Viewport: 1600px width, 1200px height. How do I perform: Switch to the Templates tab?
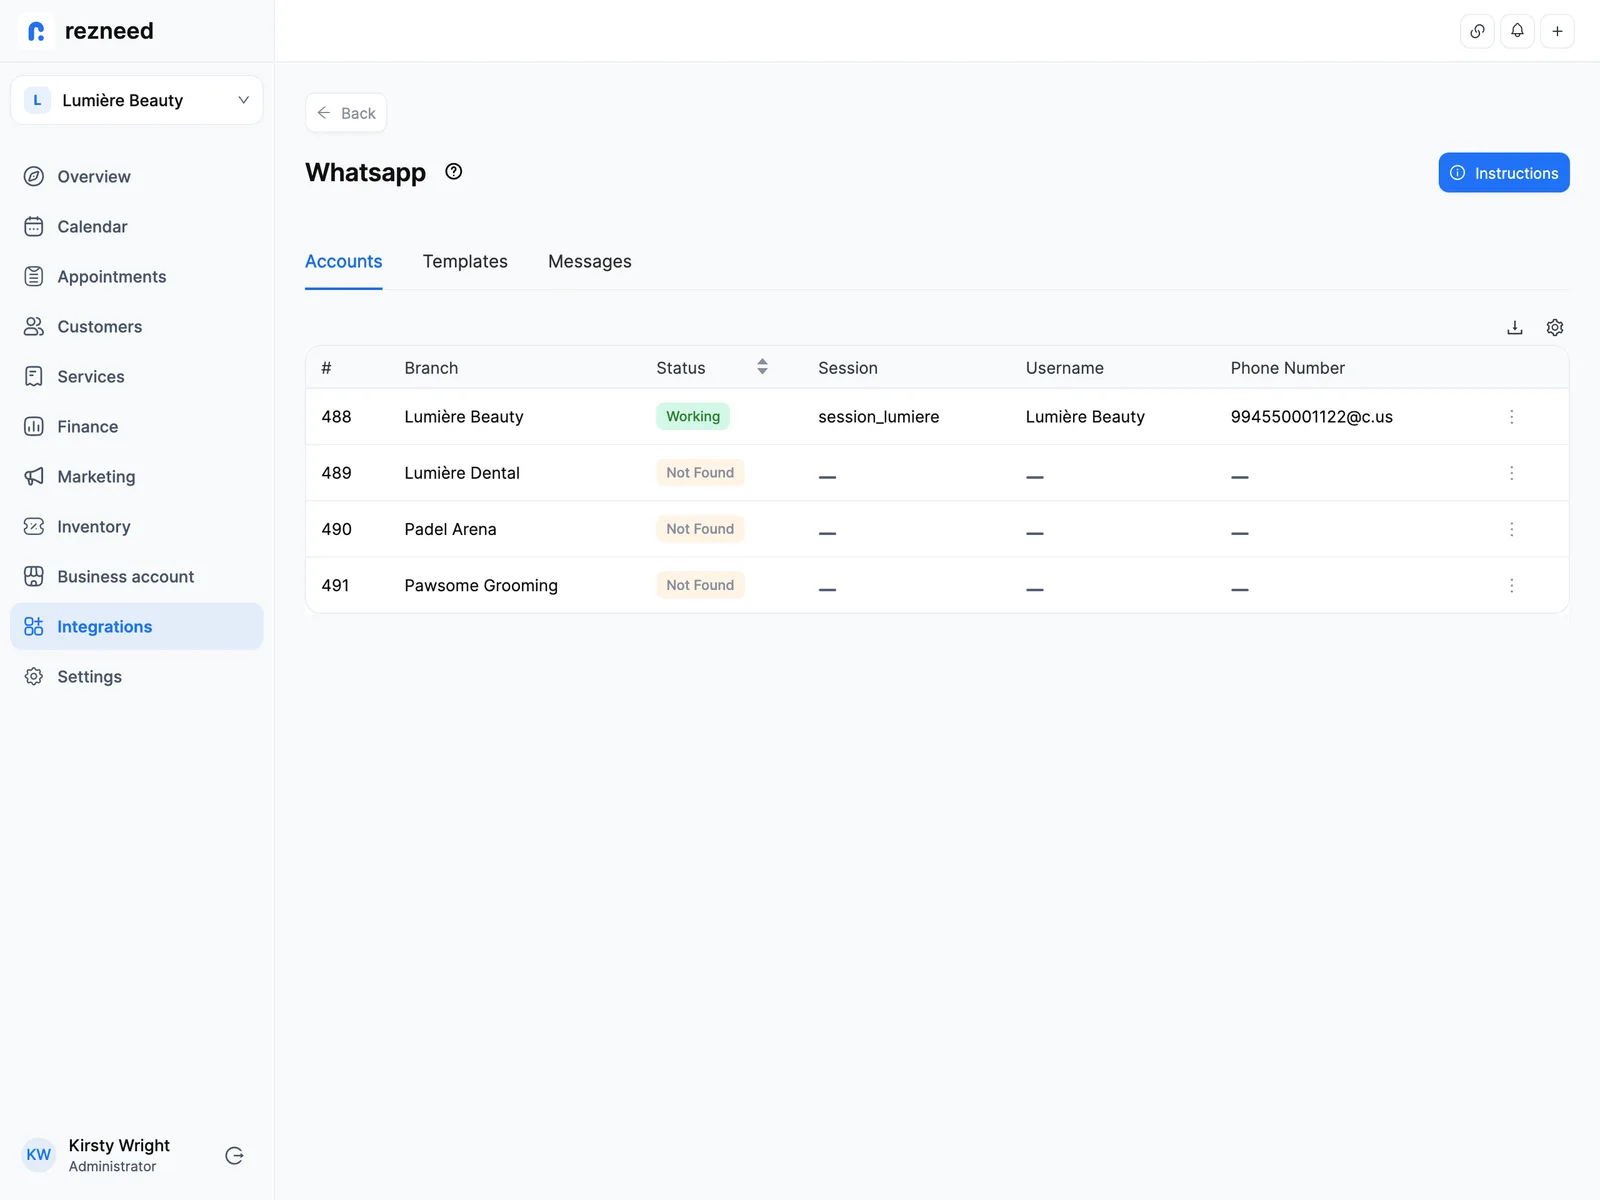tap(465, 262)
